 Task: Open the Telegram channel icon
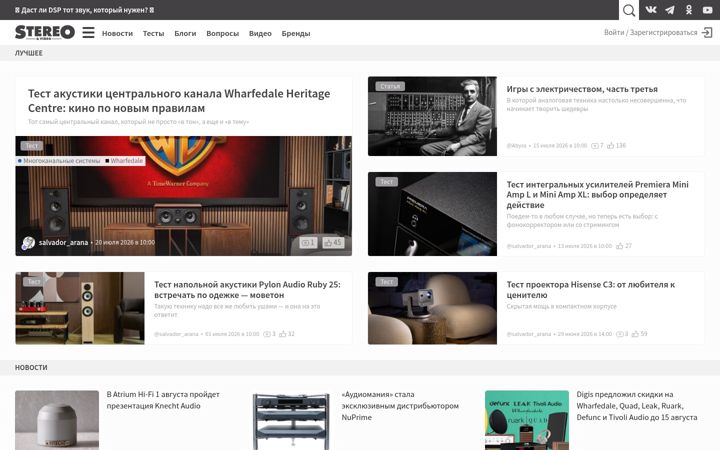(x=670, y=10)
